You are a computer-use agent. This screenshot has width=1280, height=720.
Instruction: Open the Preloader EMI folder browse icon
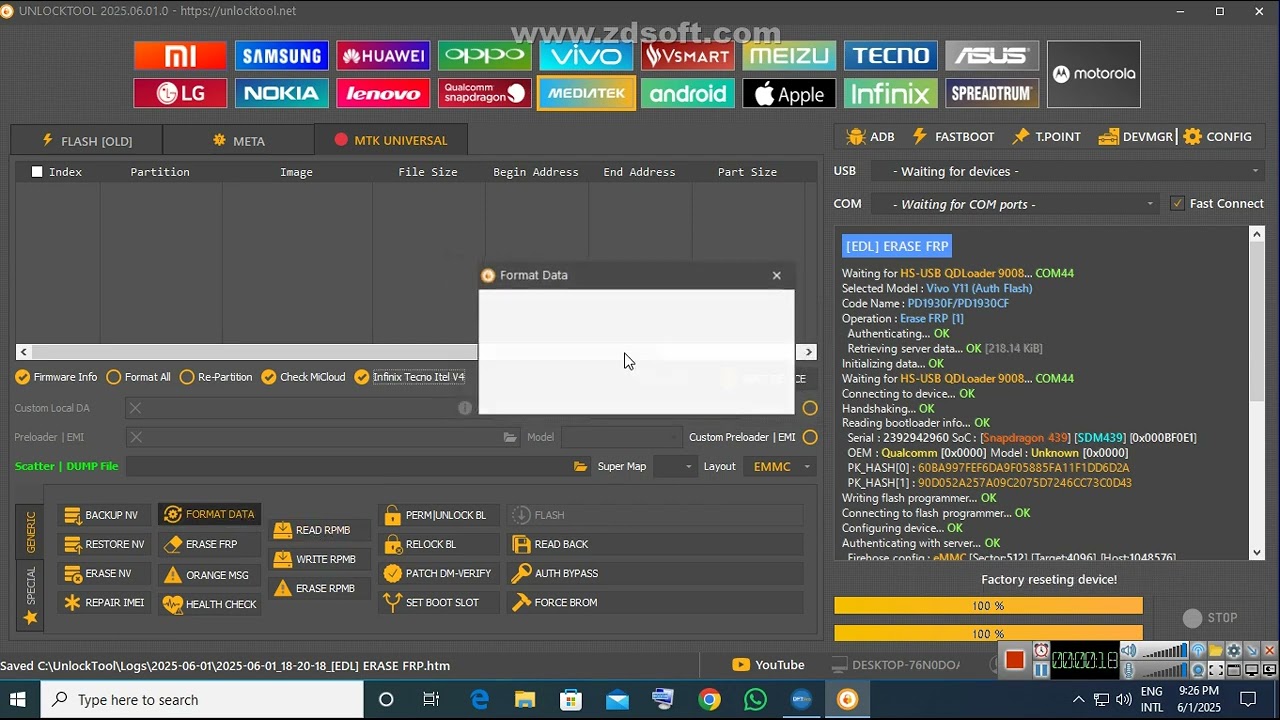tap(510, 437)
